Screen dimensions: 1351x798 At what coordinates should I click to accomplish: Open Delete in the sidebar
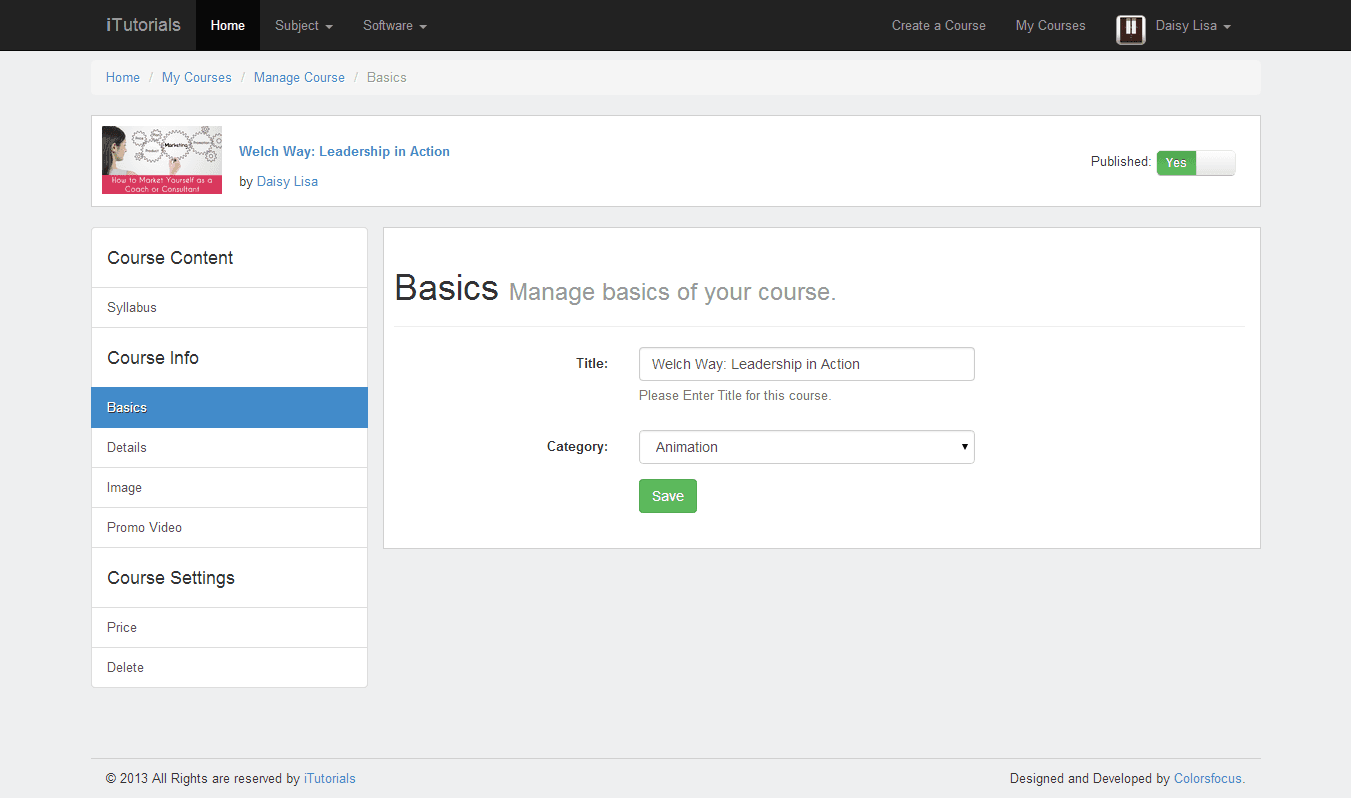point(229,668)
